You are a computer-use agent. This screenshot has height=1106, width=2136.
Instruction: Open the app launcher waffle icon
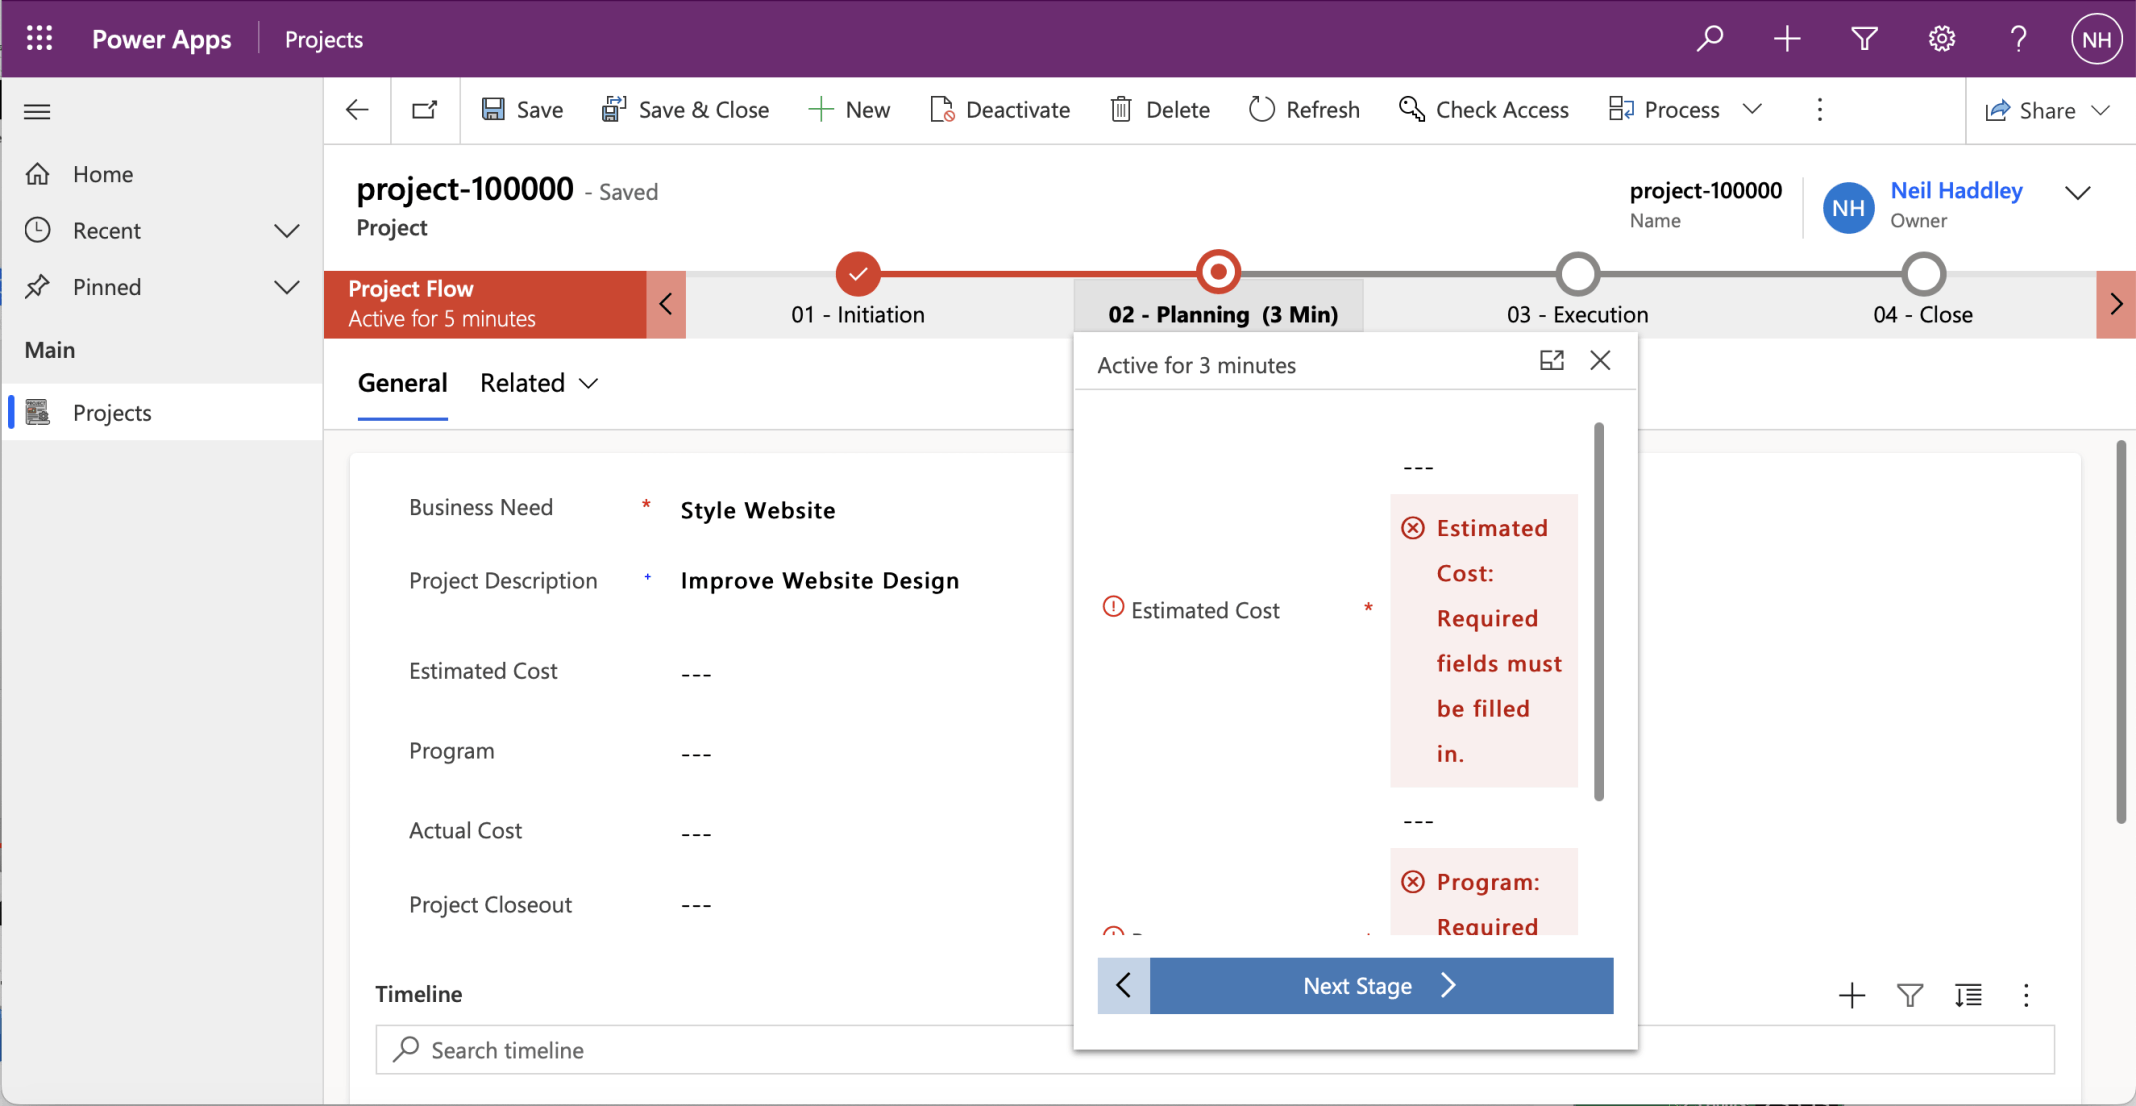[x=39, y=39]
